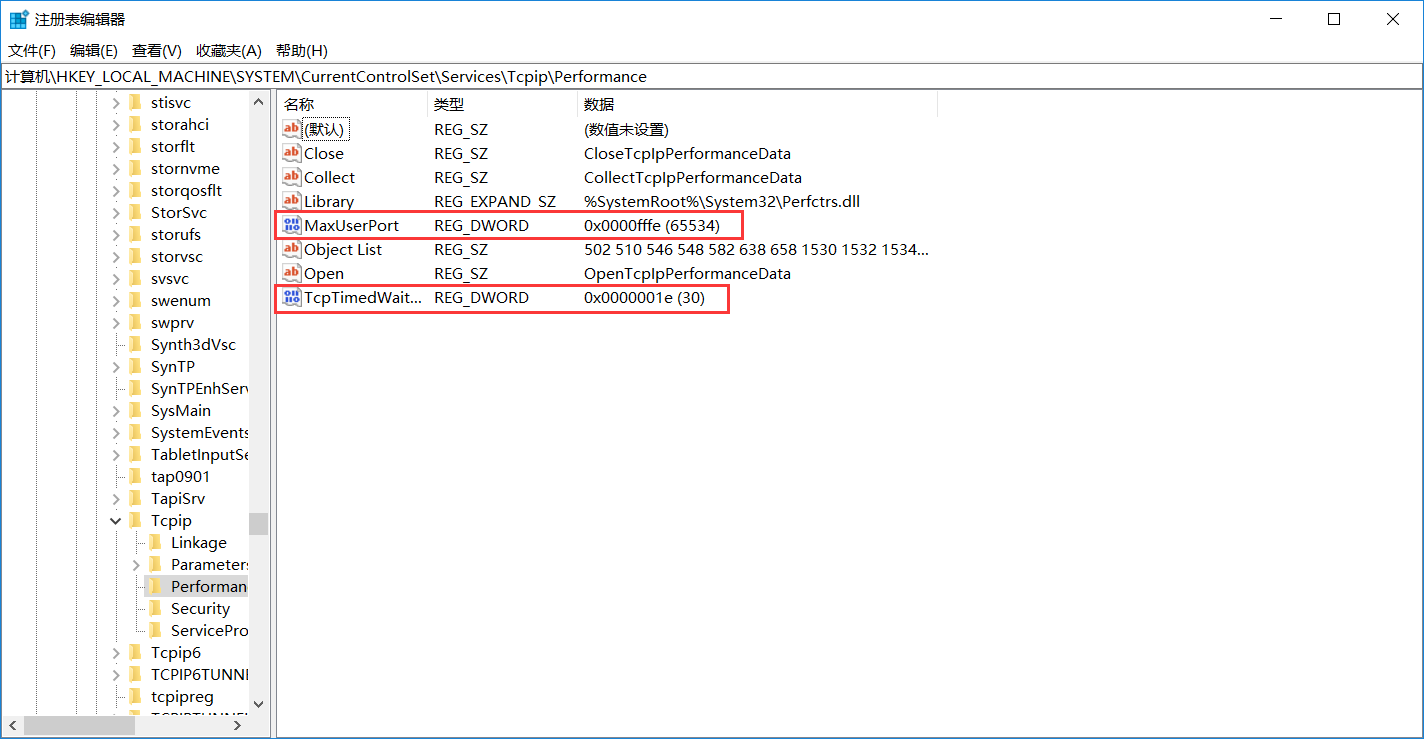Click the Registry Editor app icon in title bar
Image resolution: width=1424 pixels, height=739 pixels.
coord(19,19)
